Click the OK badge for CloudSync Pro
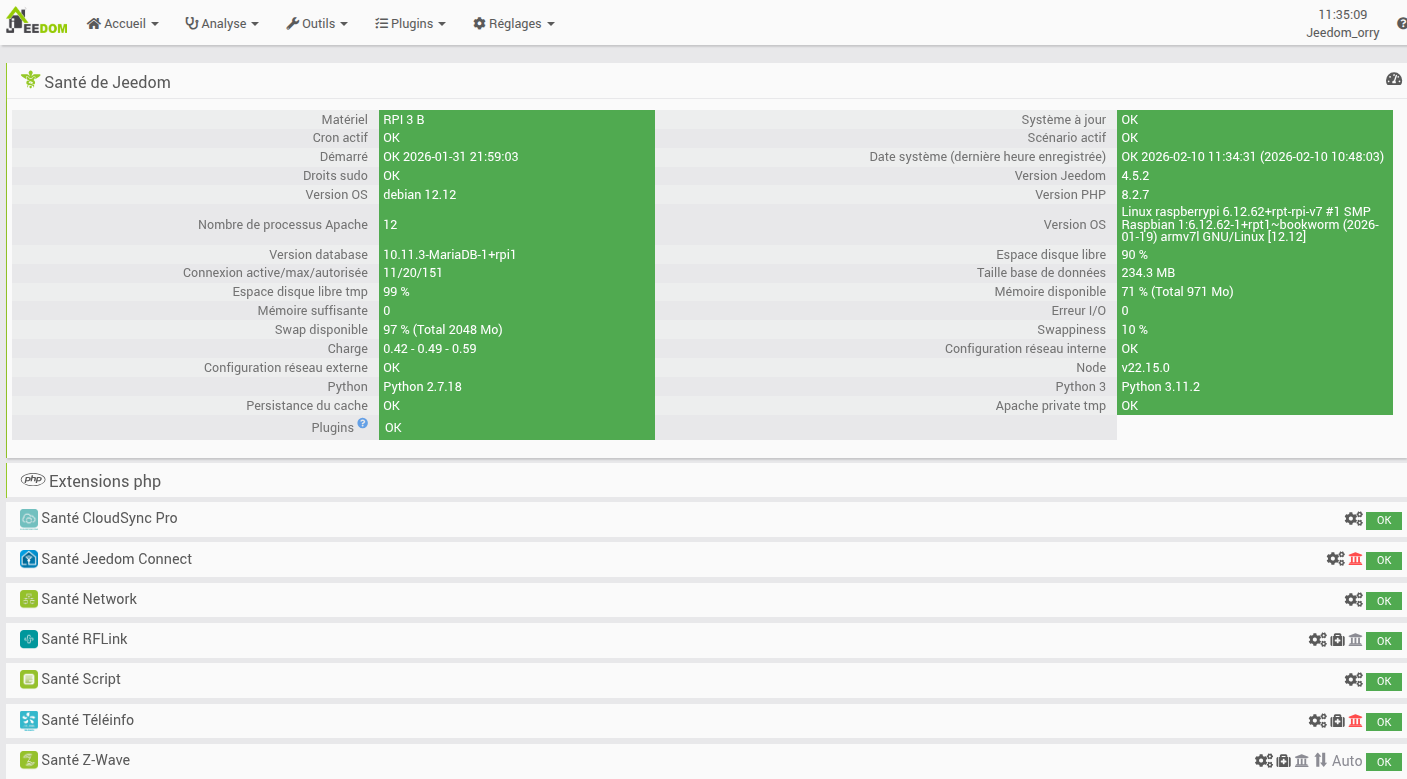 tap(1384, 520)
